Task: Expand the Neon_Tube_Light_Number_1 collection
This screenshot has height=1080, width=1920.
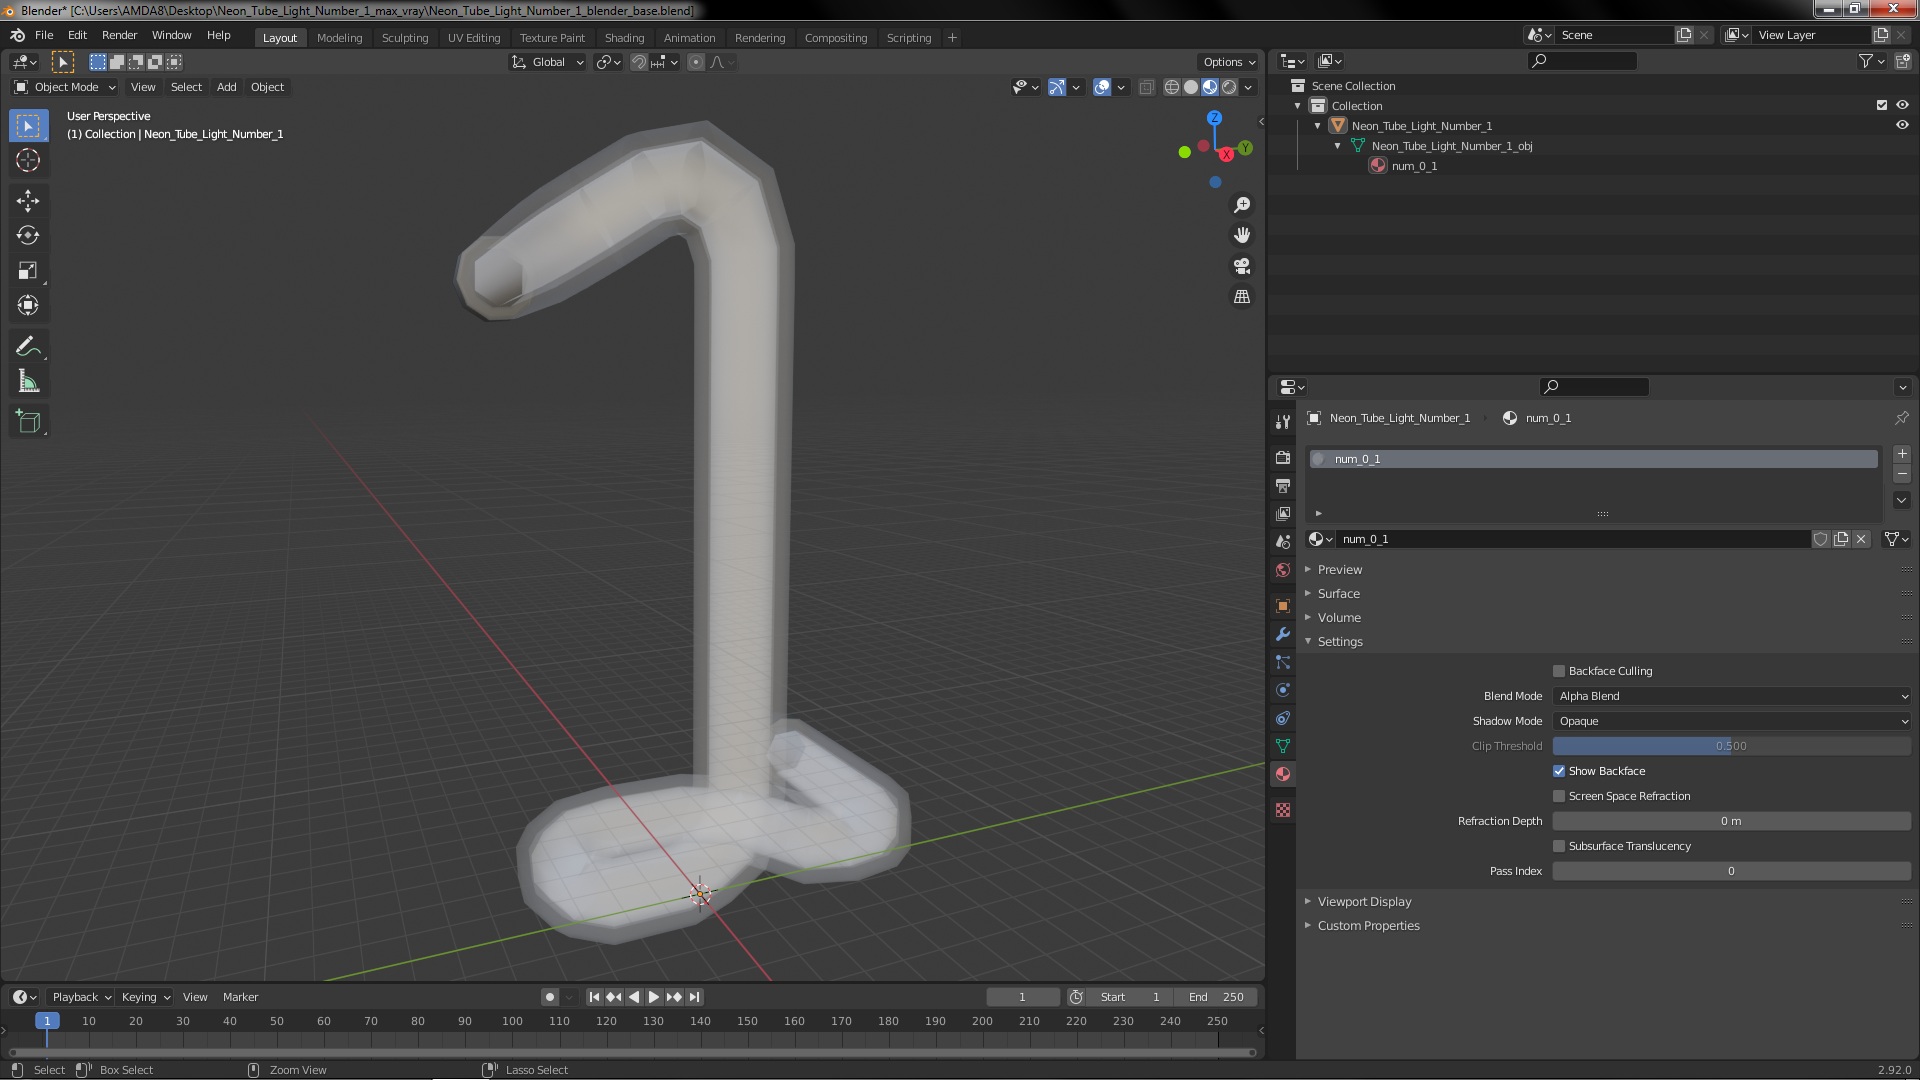Action: pos(1317,125)
